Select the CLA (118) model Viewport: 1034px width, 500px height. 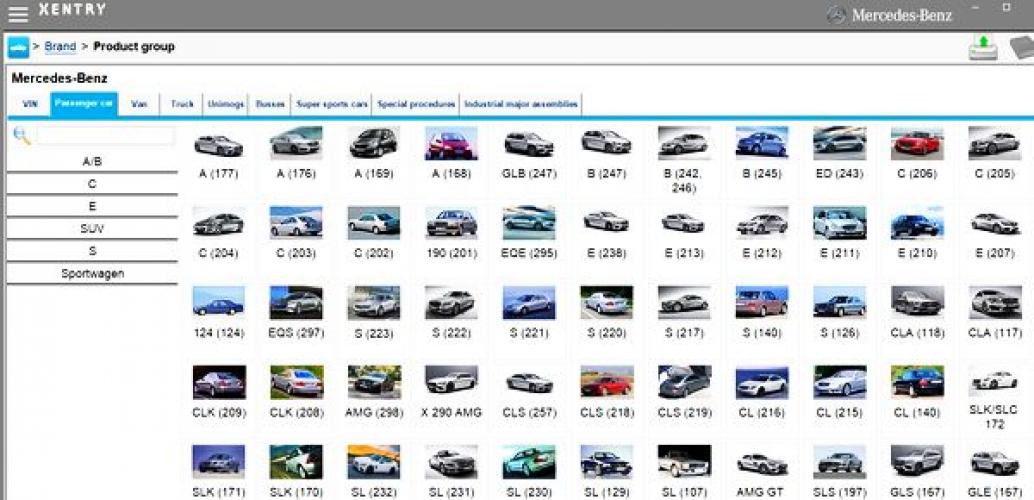pyautogui.click(x=917, y=303)
